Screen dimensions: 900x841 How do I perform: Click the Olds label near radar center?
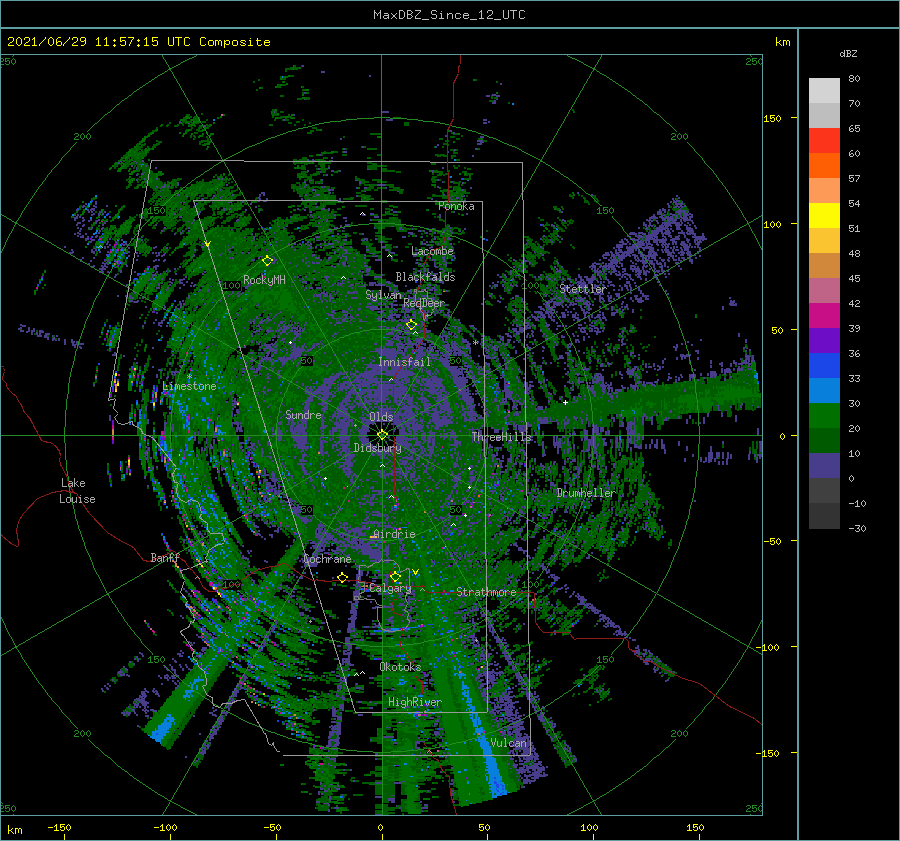click(381, 417)
